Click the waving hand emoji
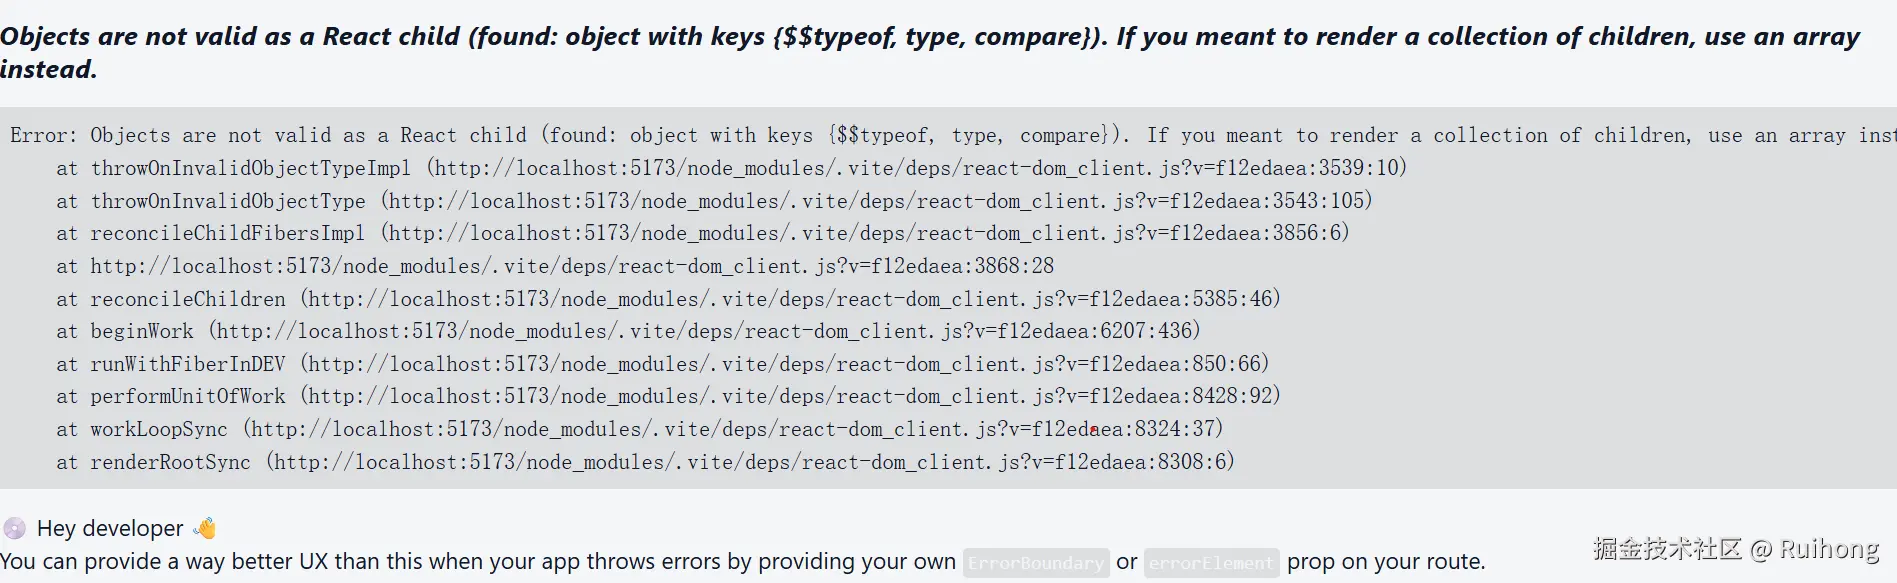The image size is (1897, 583). pyautogui.click(x=205, y=528)
